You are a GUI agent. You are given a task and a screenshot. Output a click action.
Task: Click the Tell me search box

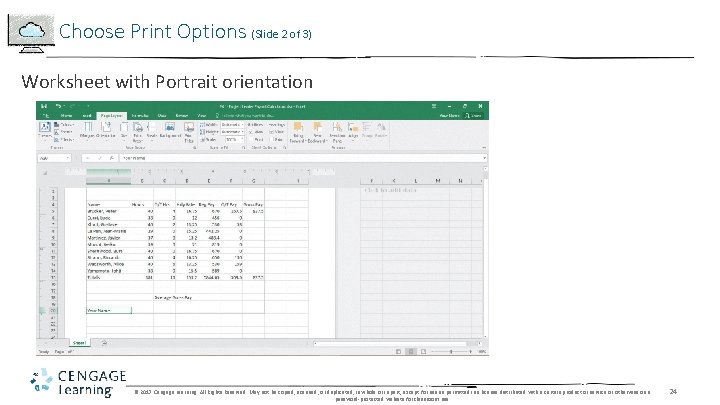point(246,116)
